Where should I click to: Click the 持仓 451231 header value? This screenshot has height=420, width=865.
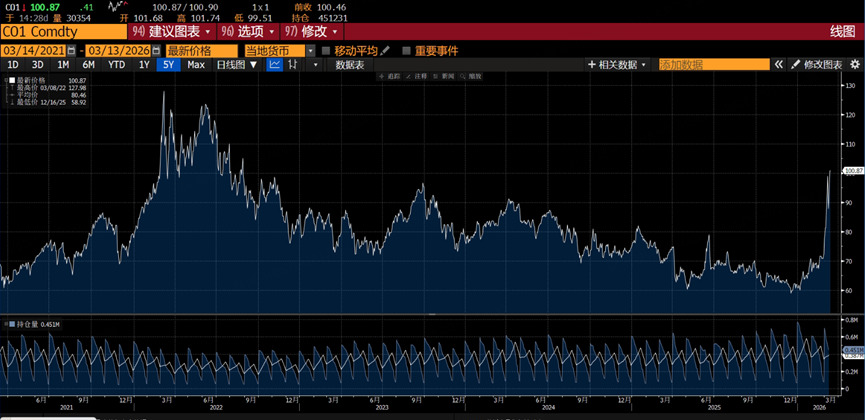(321, 18)
